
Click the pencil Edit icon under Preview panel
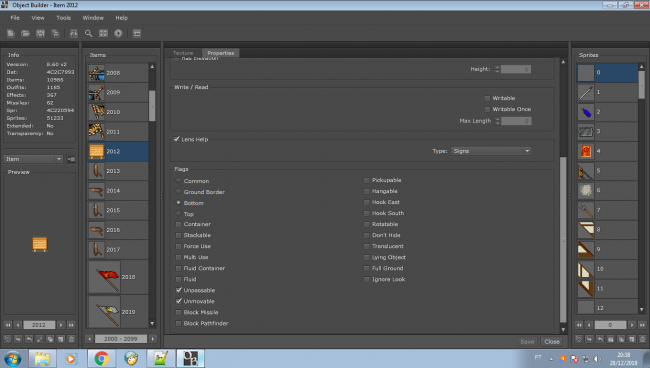click(39, 339)
